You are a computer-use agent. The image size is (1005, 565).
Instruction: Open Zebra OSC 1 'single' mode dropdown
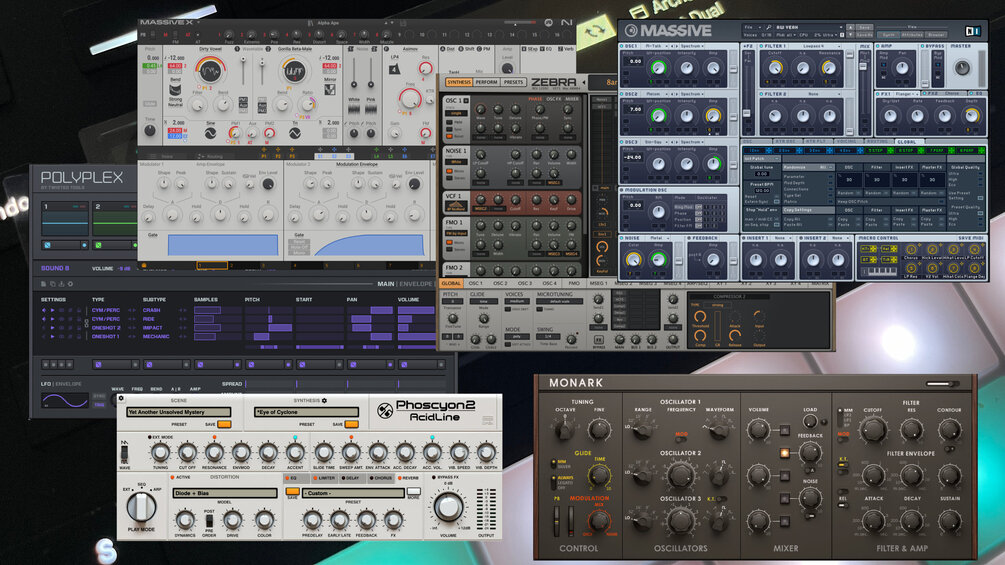[x=456, y=113]
